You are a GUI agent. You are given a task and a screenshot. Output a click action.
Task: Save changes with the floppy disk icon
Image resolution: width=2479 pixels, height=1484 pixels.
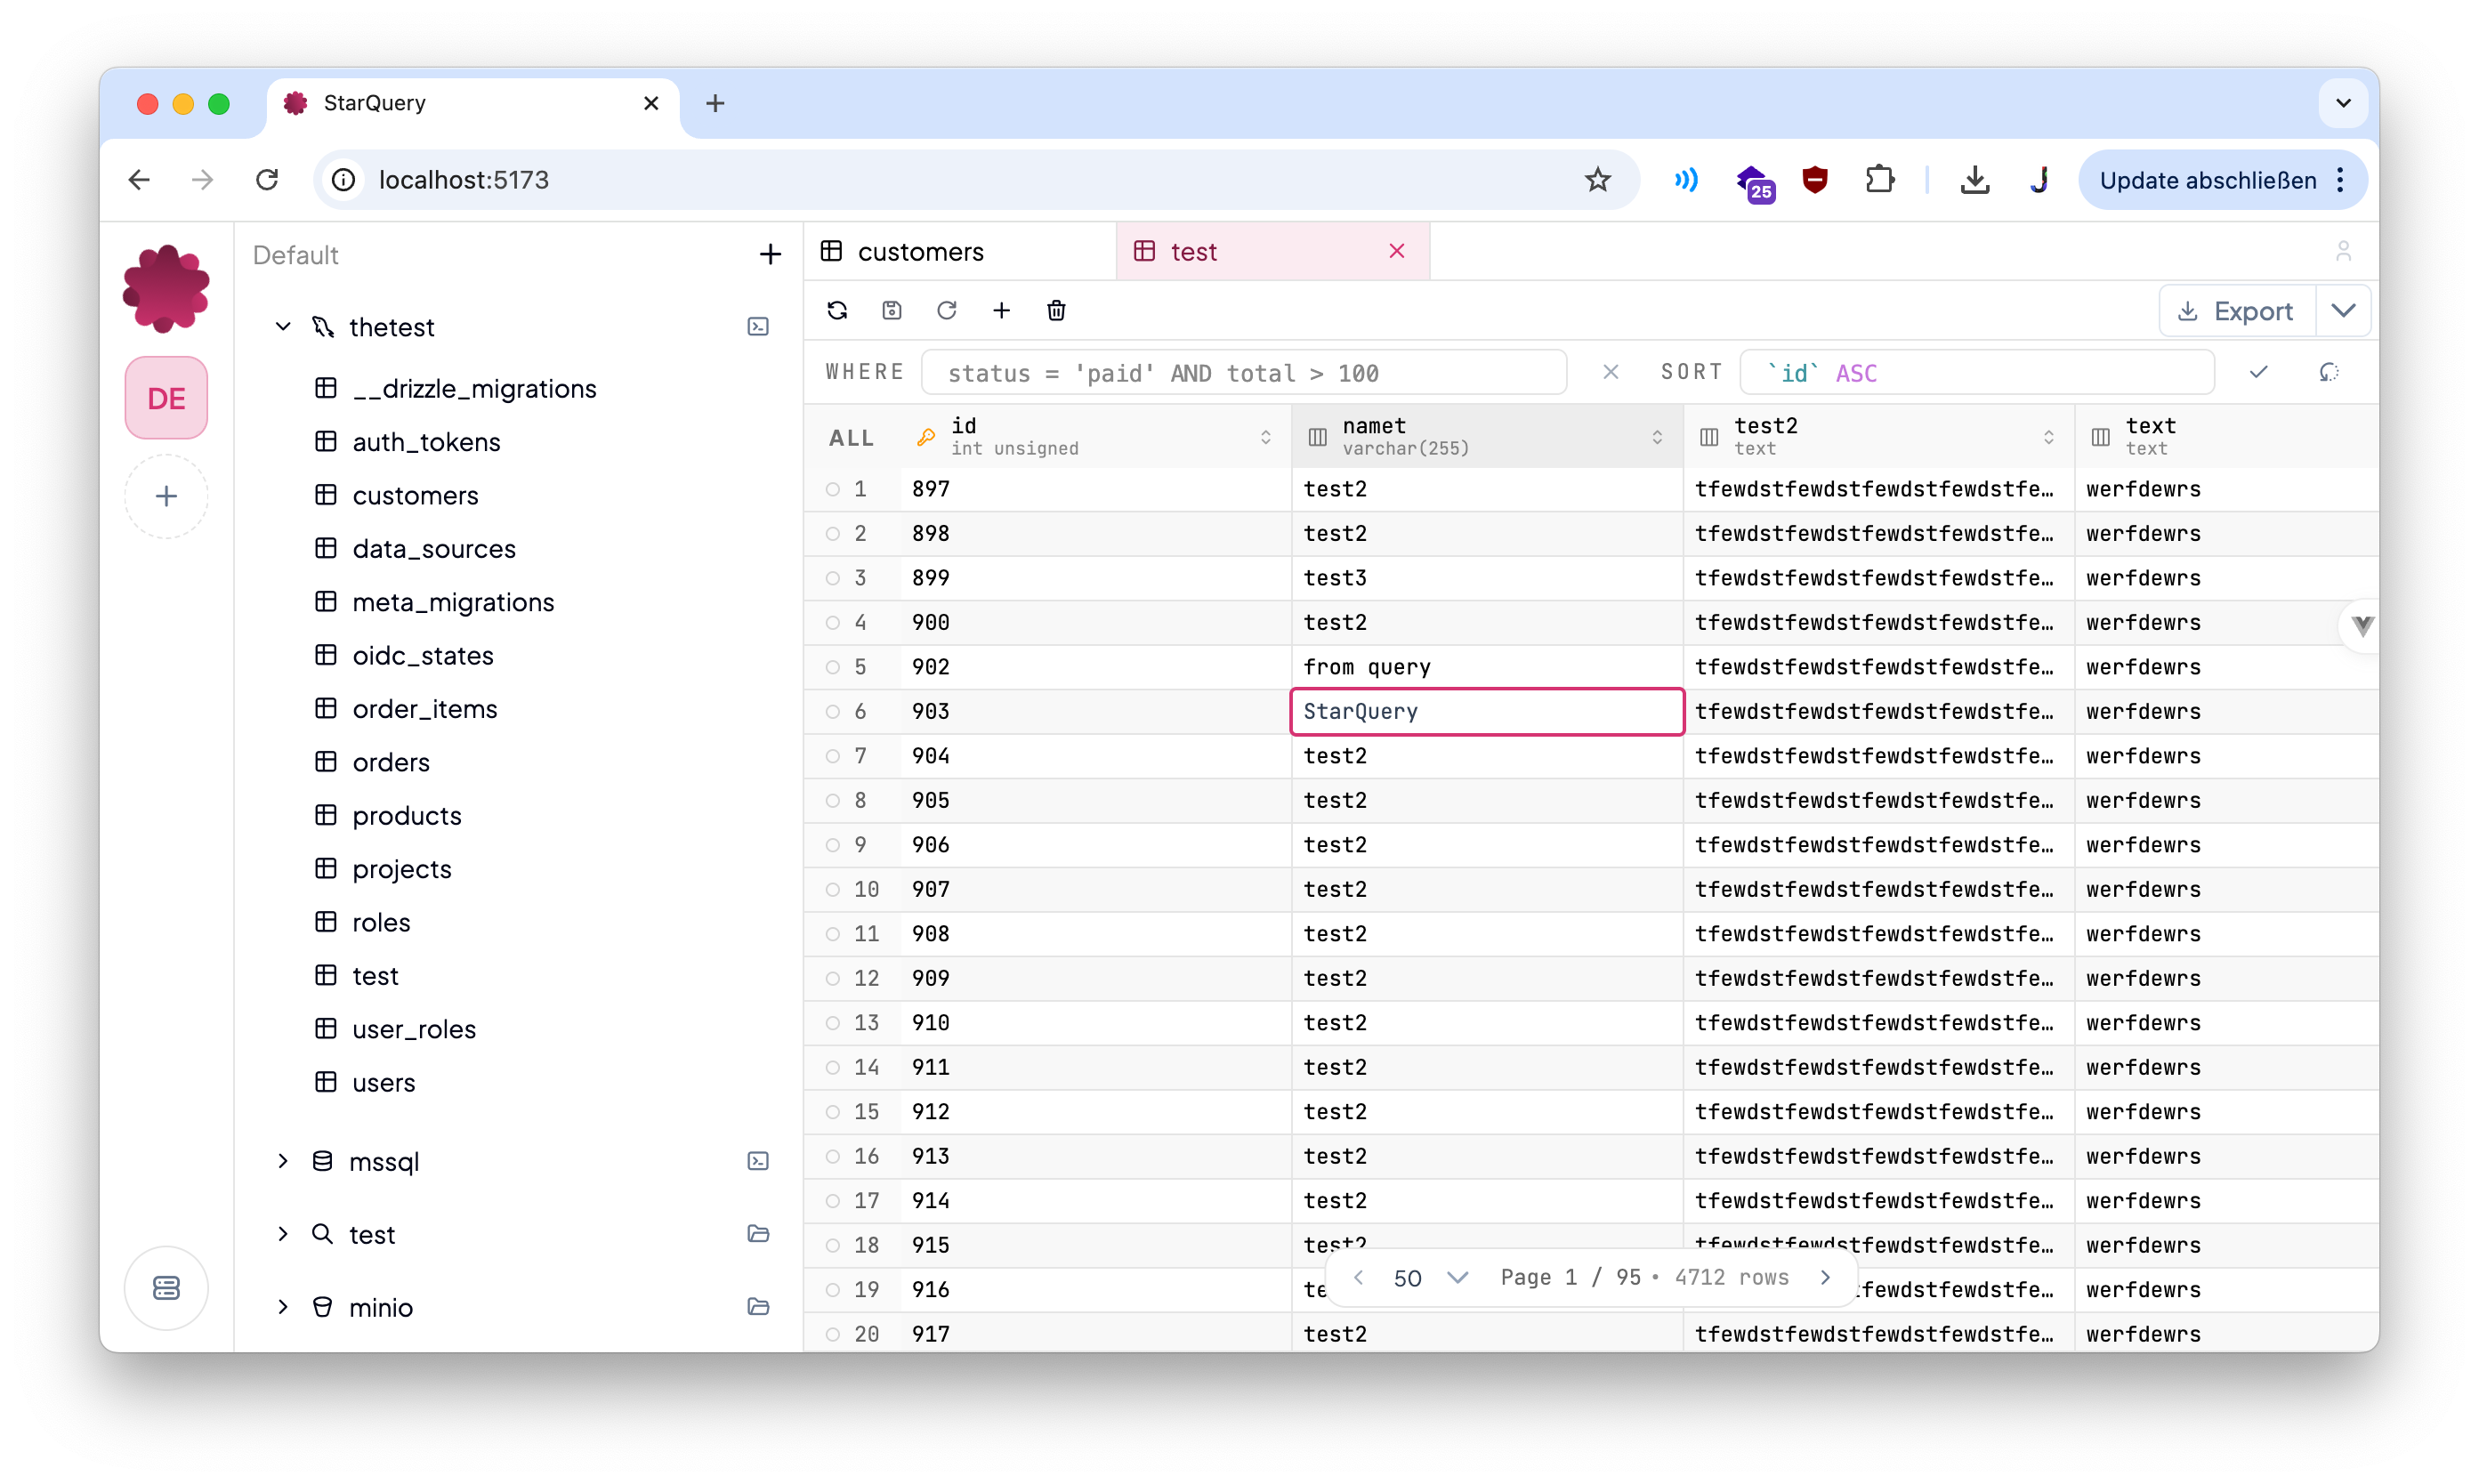pos(892,310)
